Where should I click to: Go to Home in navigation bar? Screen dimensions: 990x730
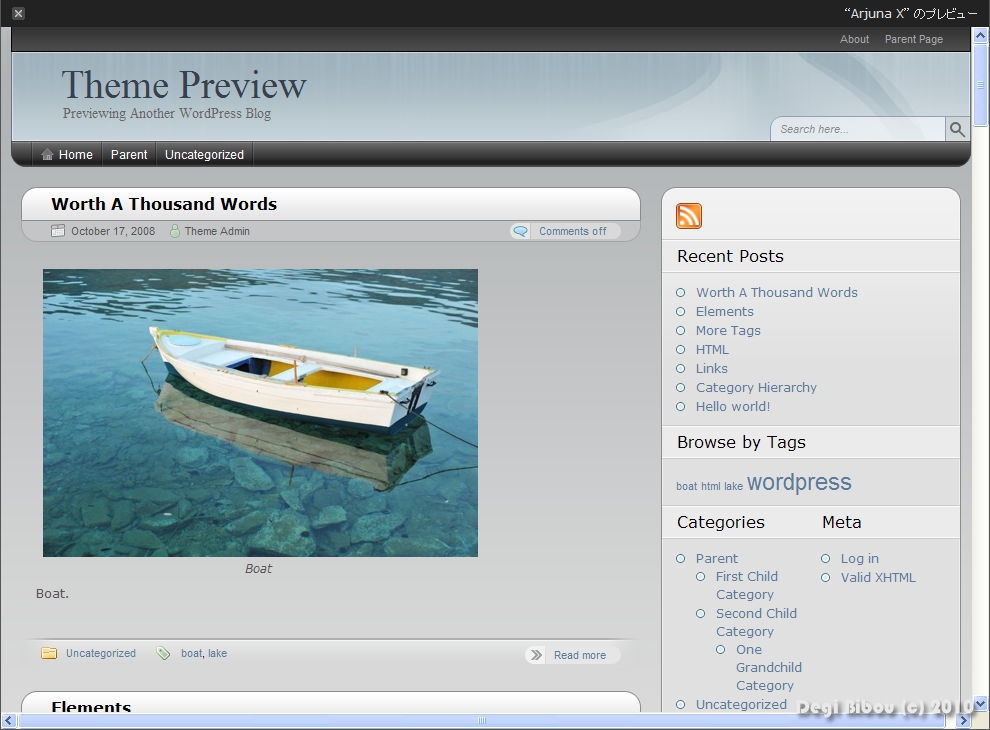click(x=76, y=155)
